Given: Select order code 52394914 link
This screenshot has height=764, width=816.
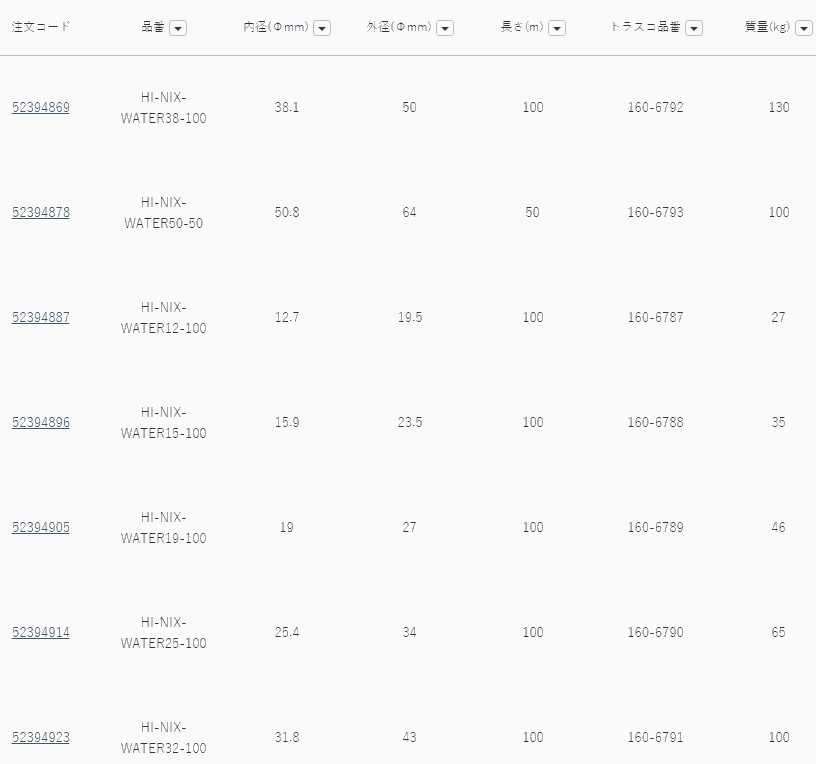Looking at the screenshot, I should click(x=41, y=632).
